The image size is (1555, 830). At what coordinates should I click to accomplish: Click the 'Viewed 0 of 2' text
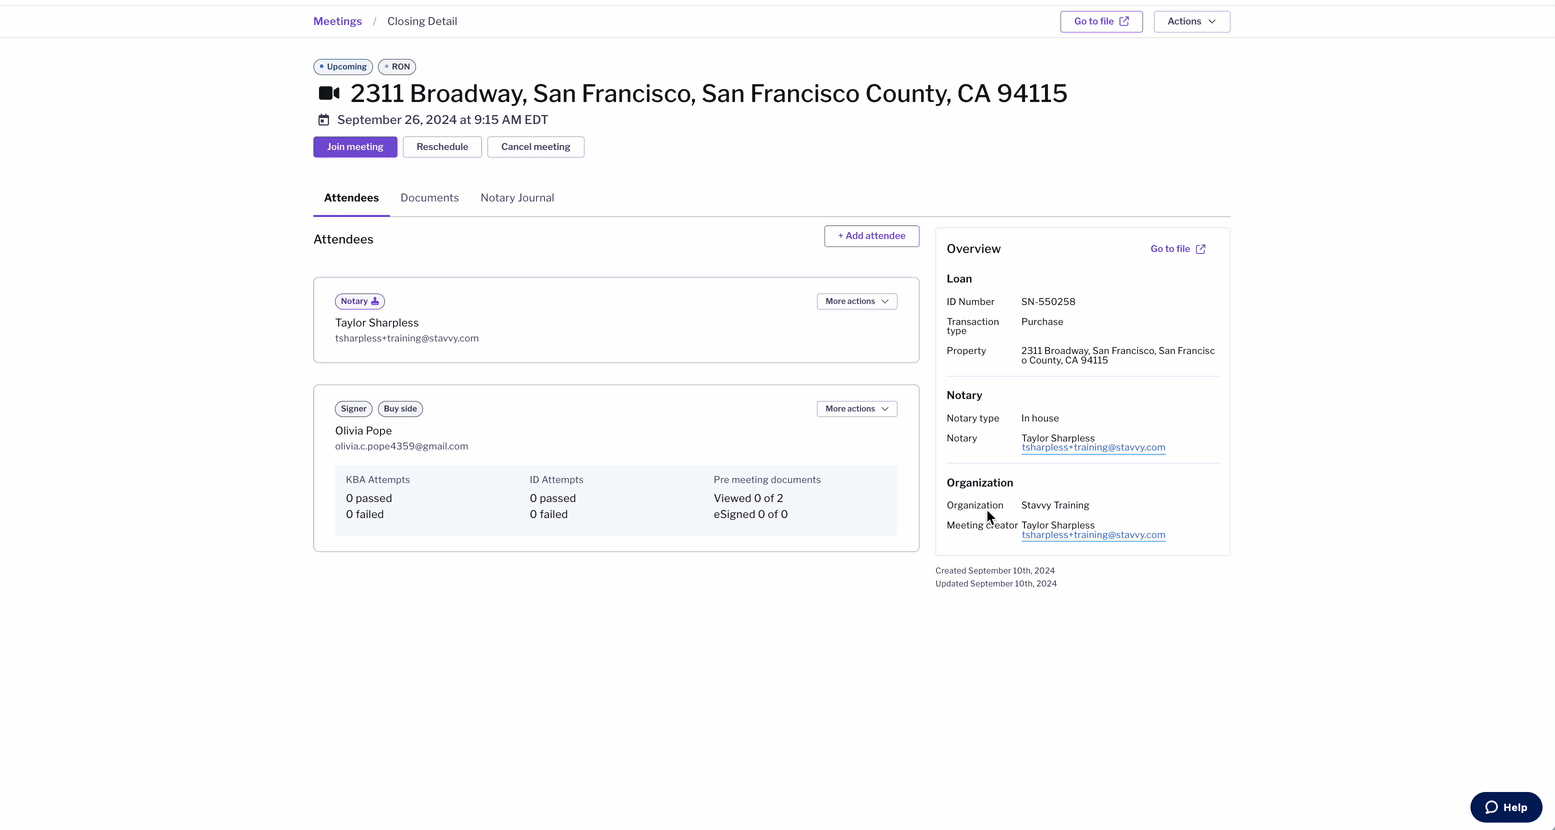748,498
